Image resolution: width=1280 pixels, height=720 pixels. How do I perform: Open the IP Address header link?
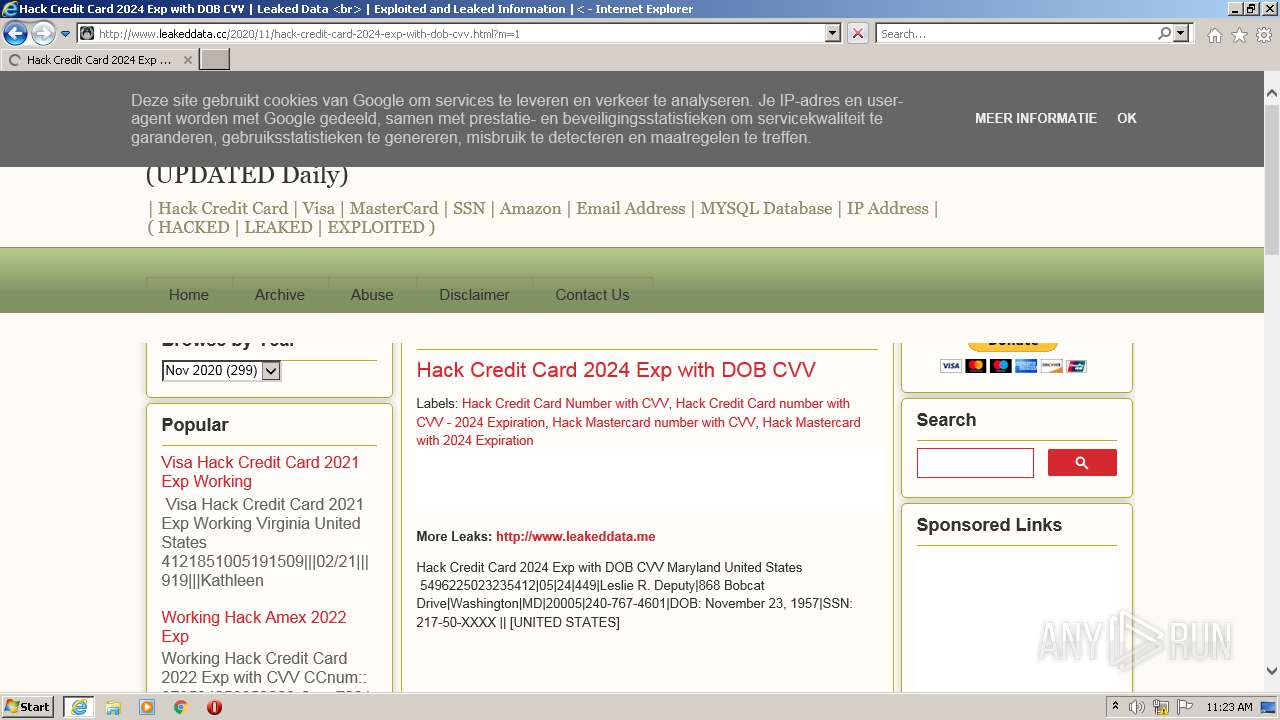888,208
